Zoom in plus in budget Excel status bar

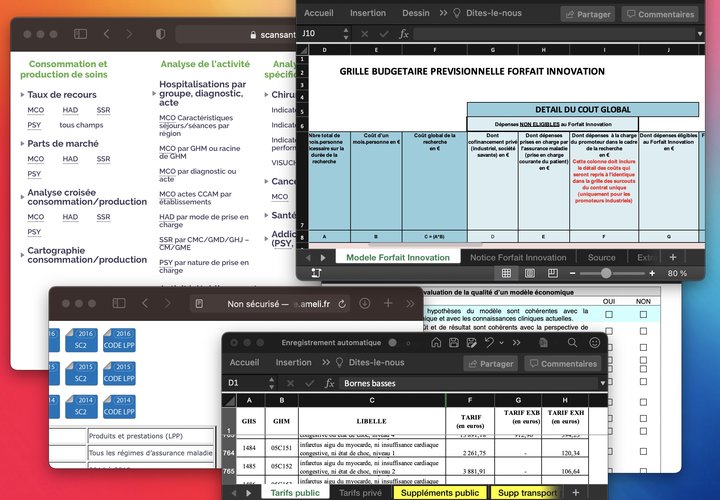pos(652,273)
